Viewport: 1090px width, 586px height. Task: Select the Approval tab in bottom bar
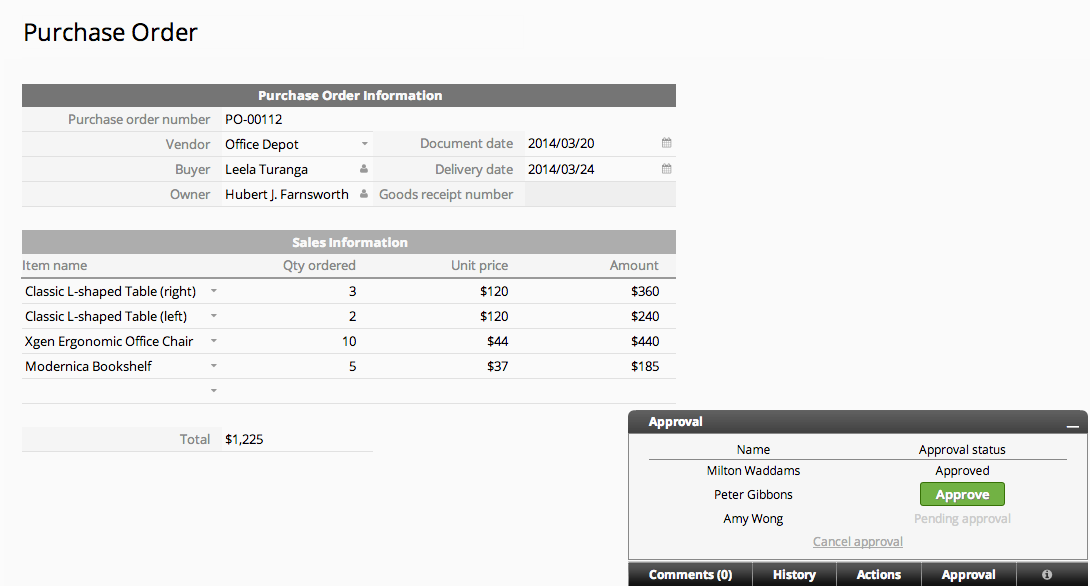968,575
